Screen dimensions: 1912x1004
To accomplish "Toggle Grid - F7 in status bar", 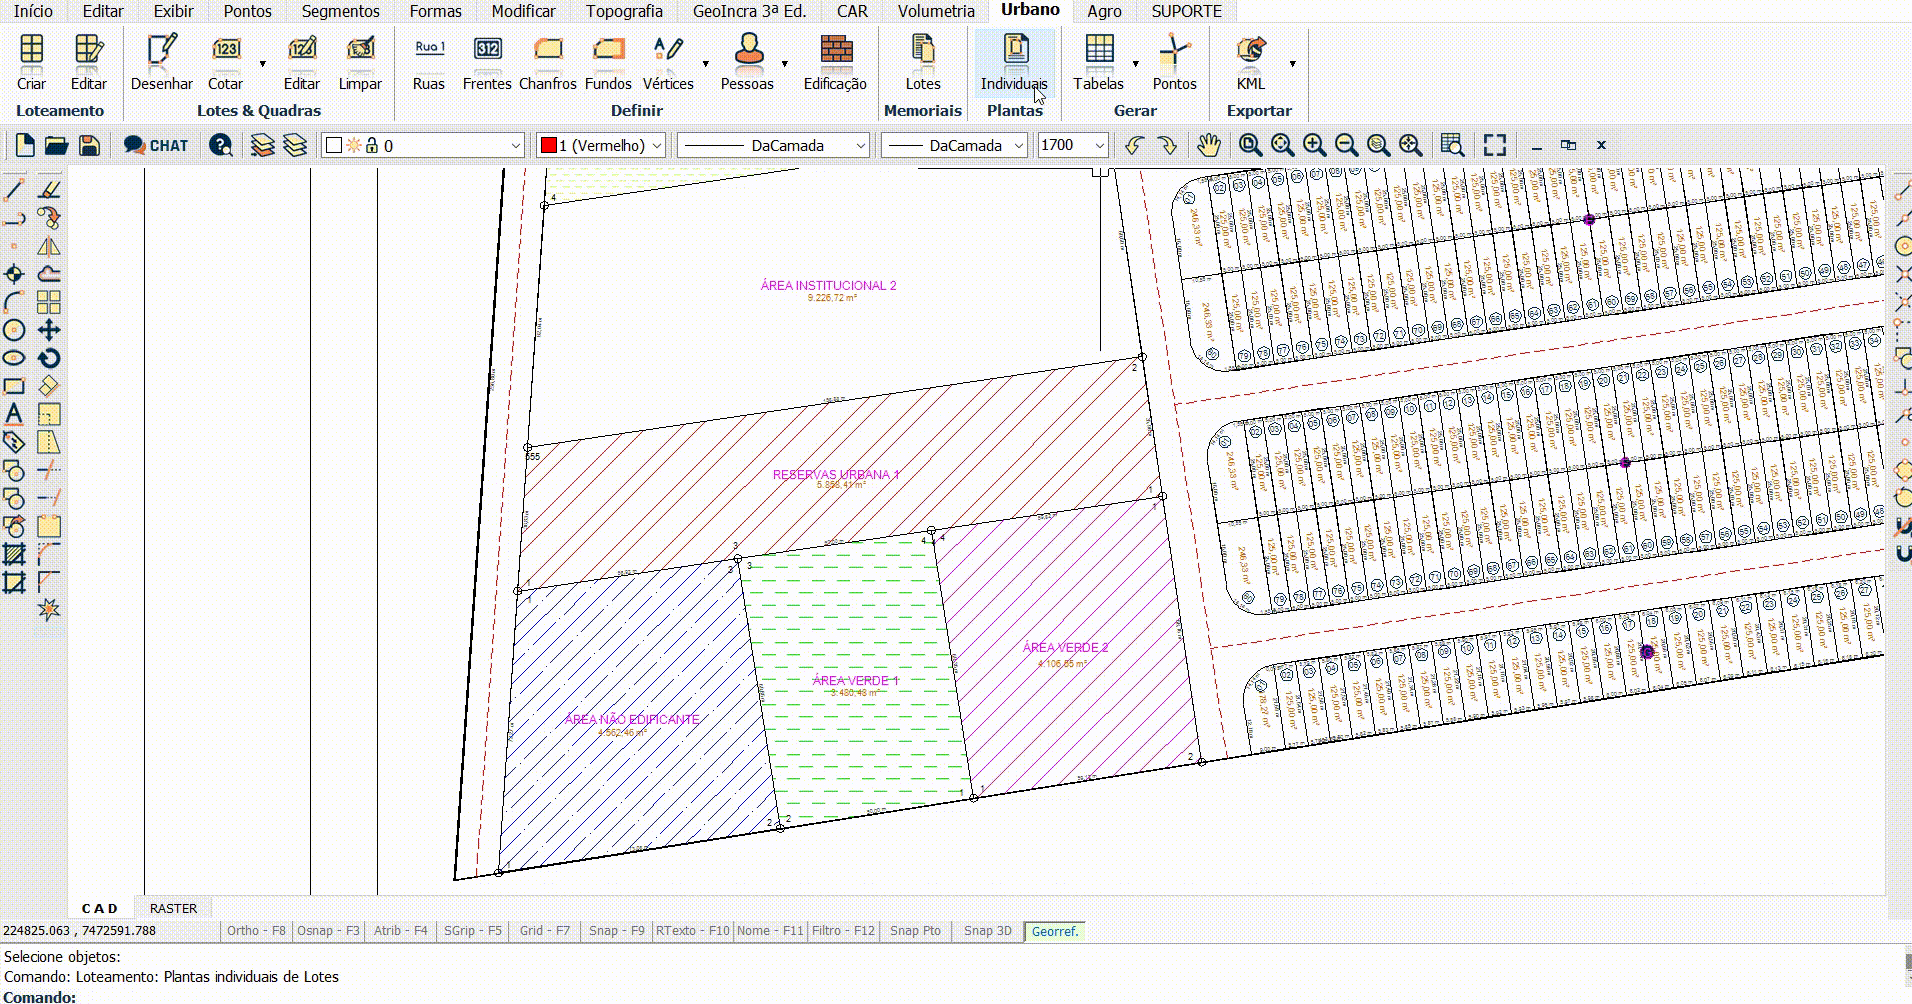I will pos(544,931).
